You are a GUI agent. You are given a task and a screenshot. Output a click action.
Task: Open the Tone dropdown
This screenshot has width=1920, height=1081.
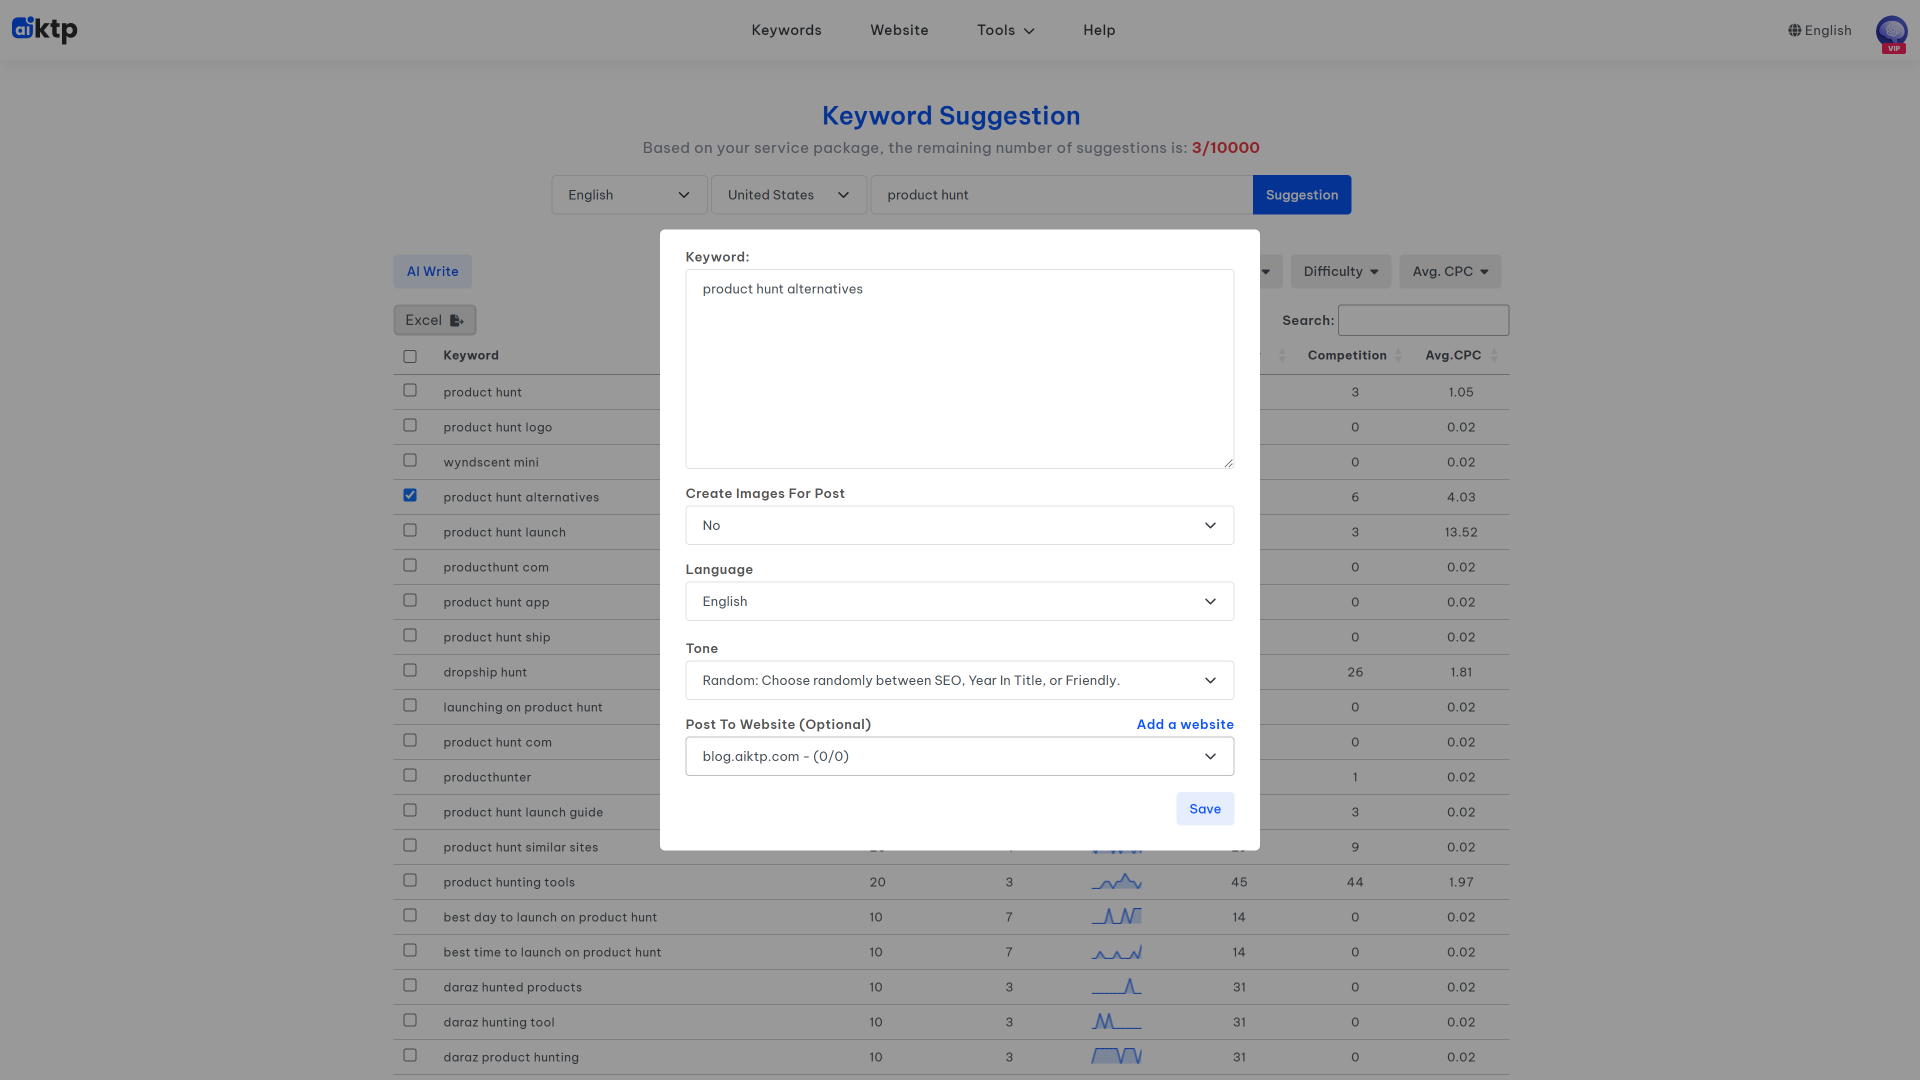(959, 681)
